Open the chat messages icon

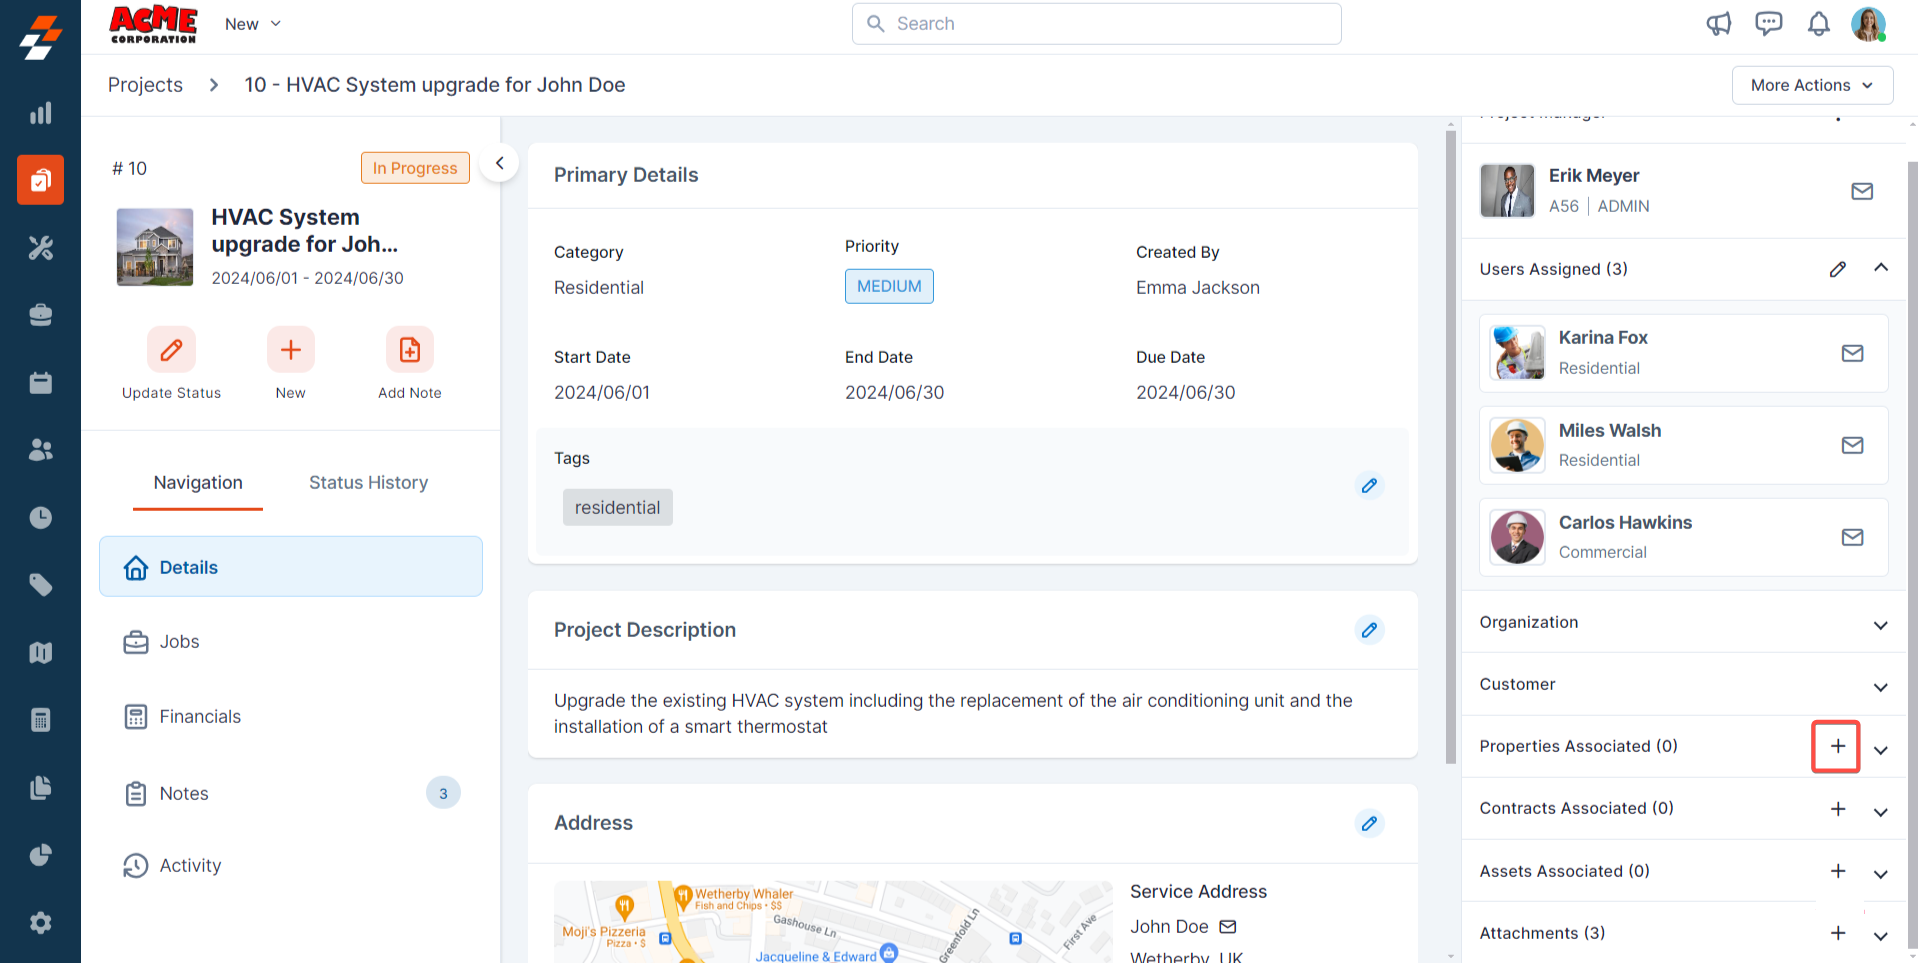click(1768, 24)
